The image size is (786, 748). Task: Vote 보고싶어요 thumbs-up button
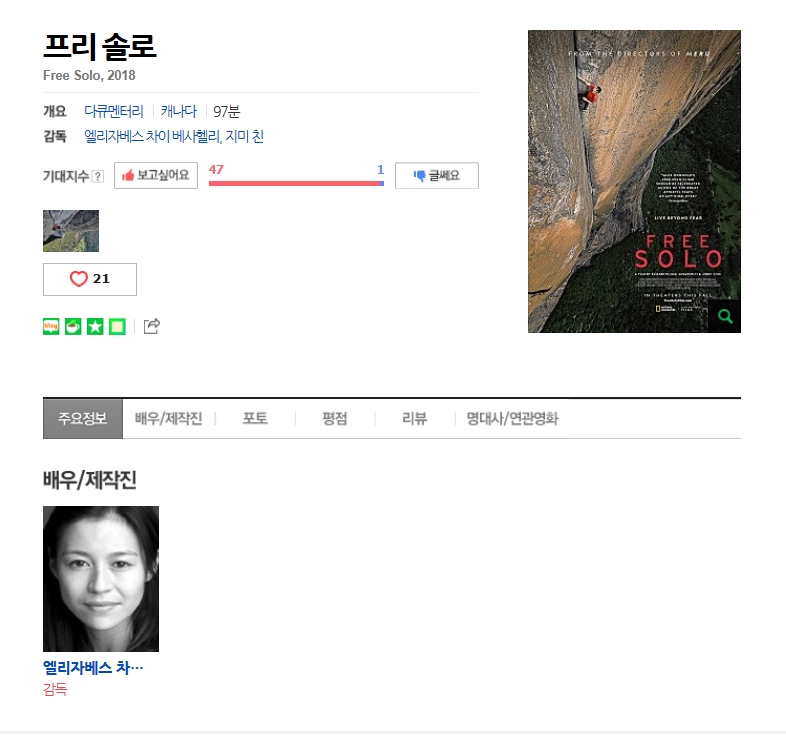point(156,175)
